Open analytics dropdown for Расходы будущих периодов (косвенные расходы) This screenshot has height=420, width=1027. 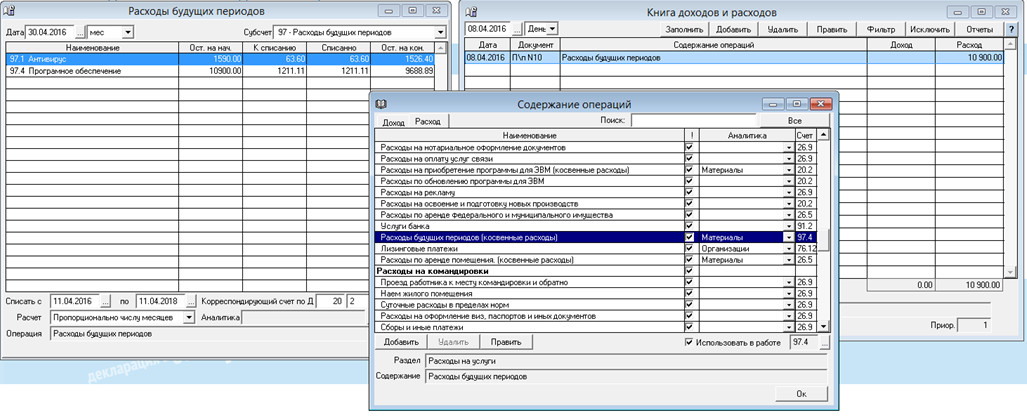click(x=789, y=238)
